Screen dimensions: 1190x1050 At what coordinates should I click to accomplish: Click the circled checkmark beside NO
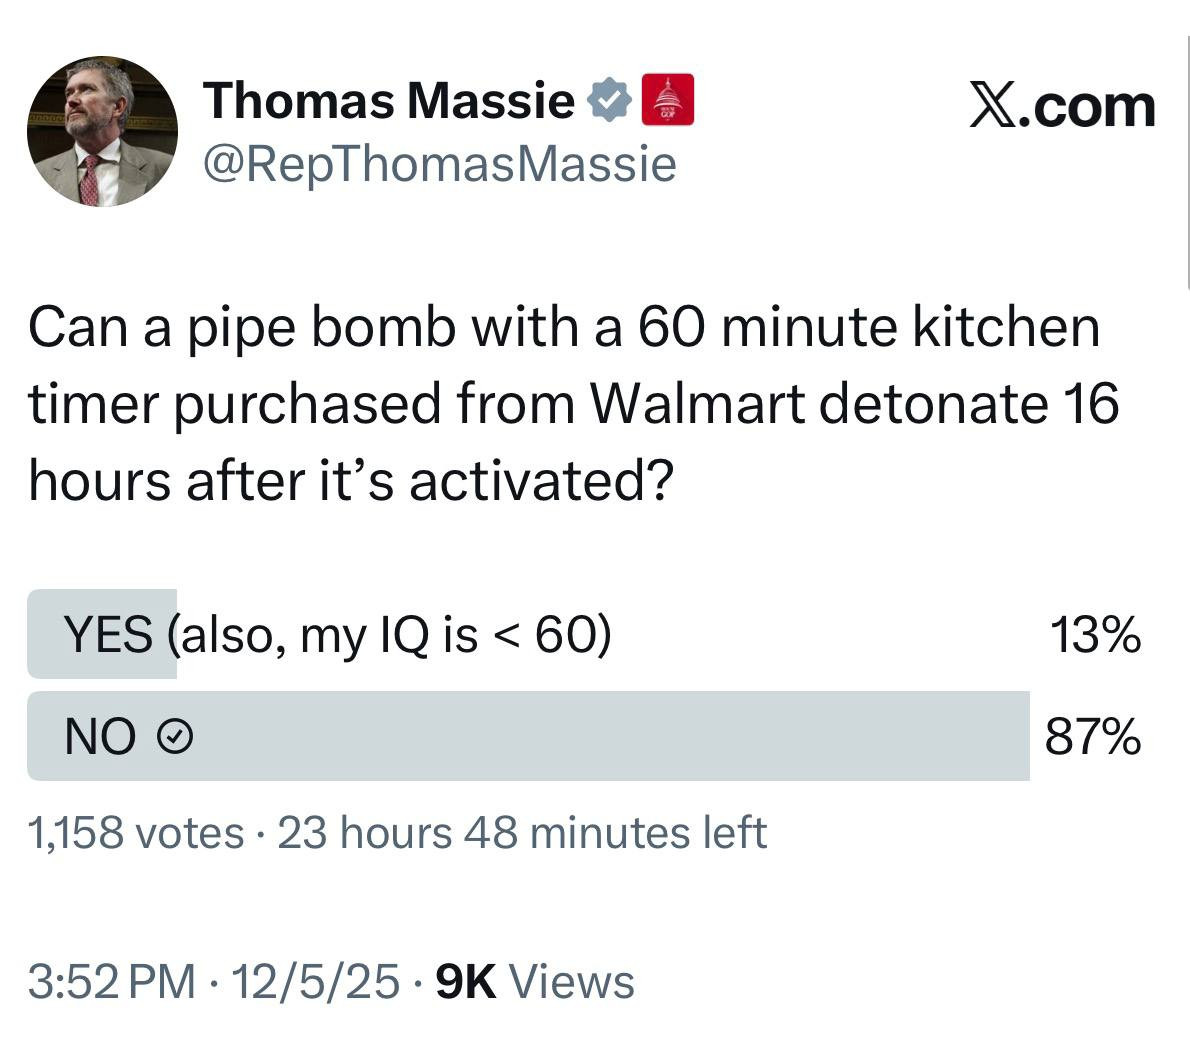(176, 738)
